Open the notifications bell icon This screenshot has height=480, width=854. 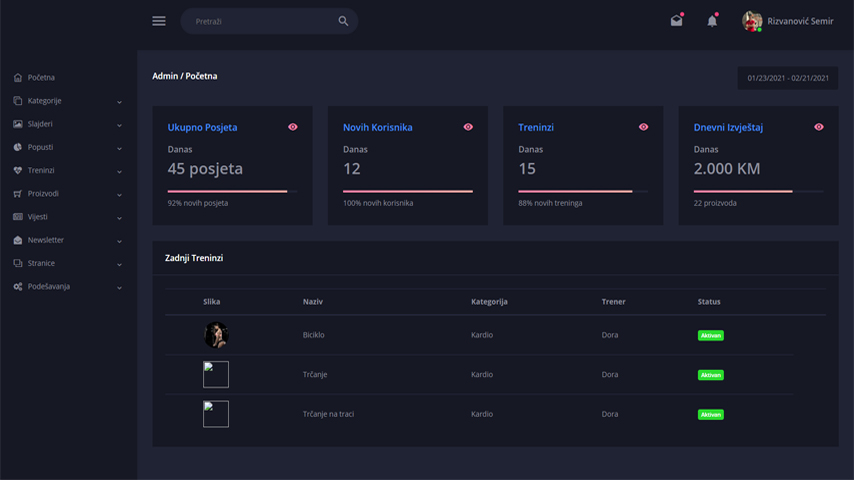[x=712, y=21]
